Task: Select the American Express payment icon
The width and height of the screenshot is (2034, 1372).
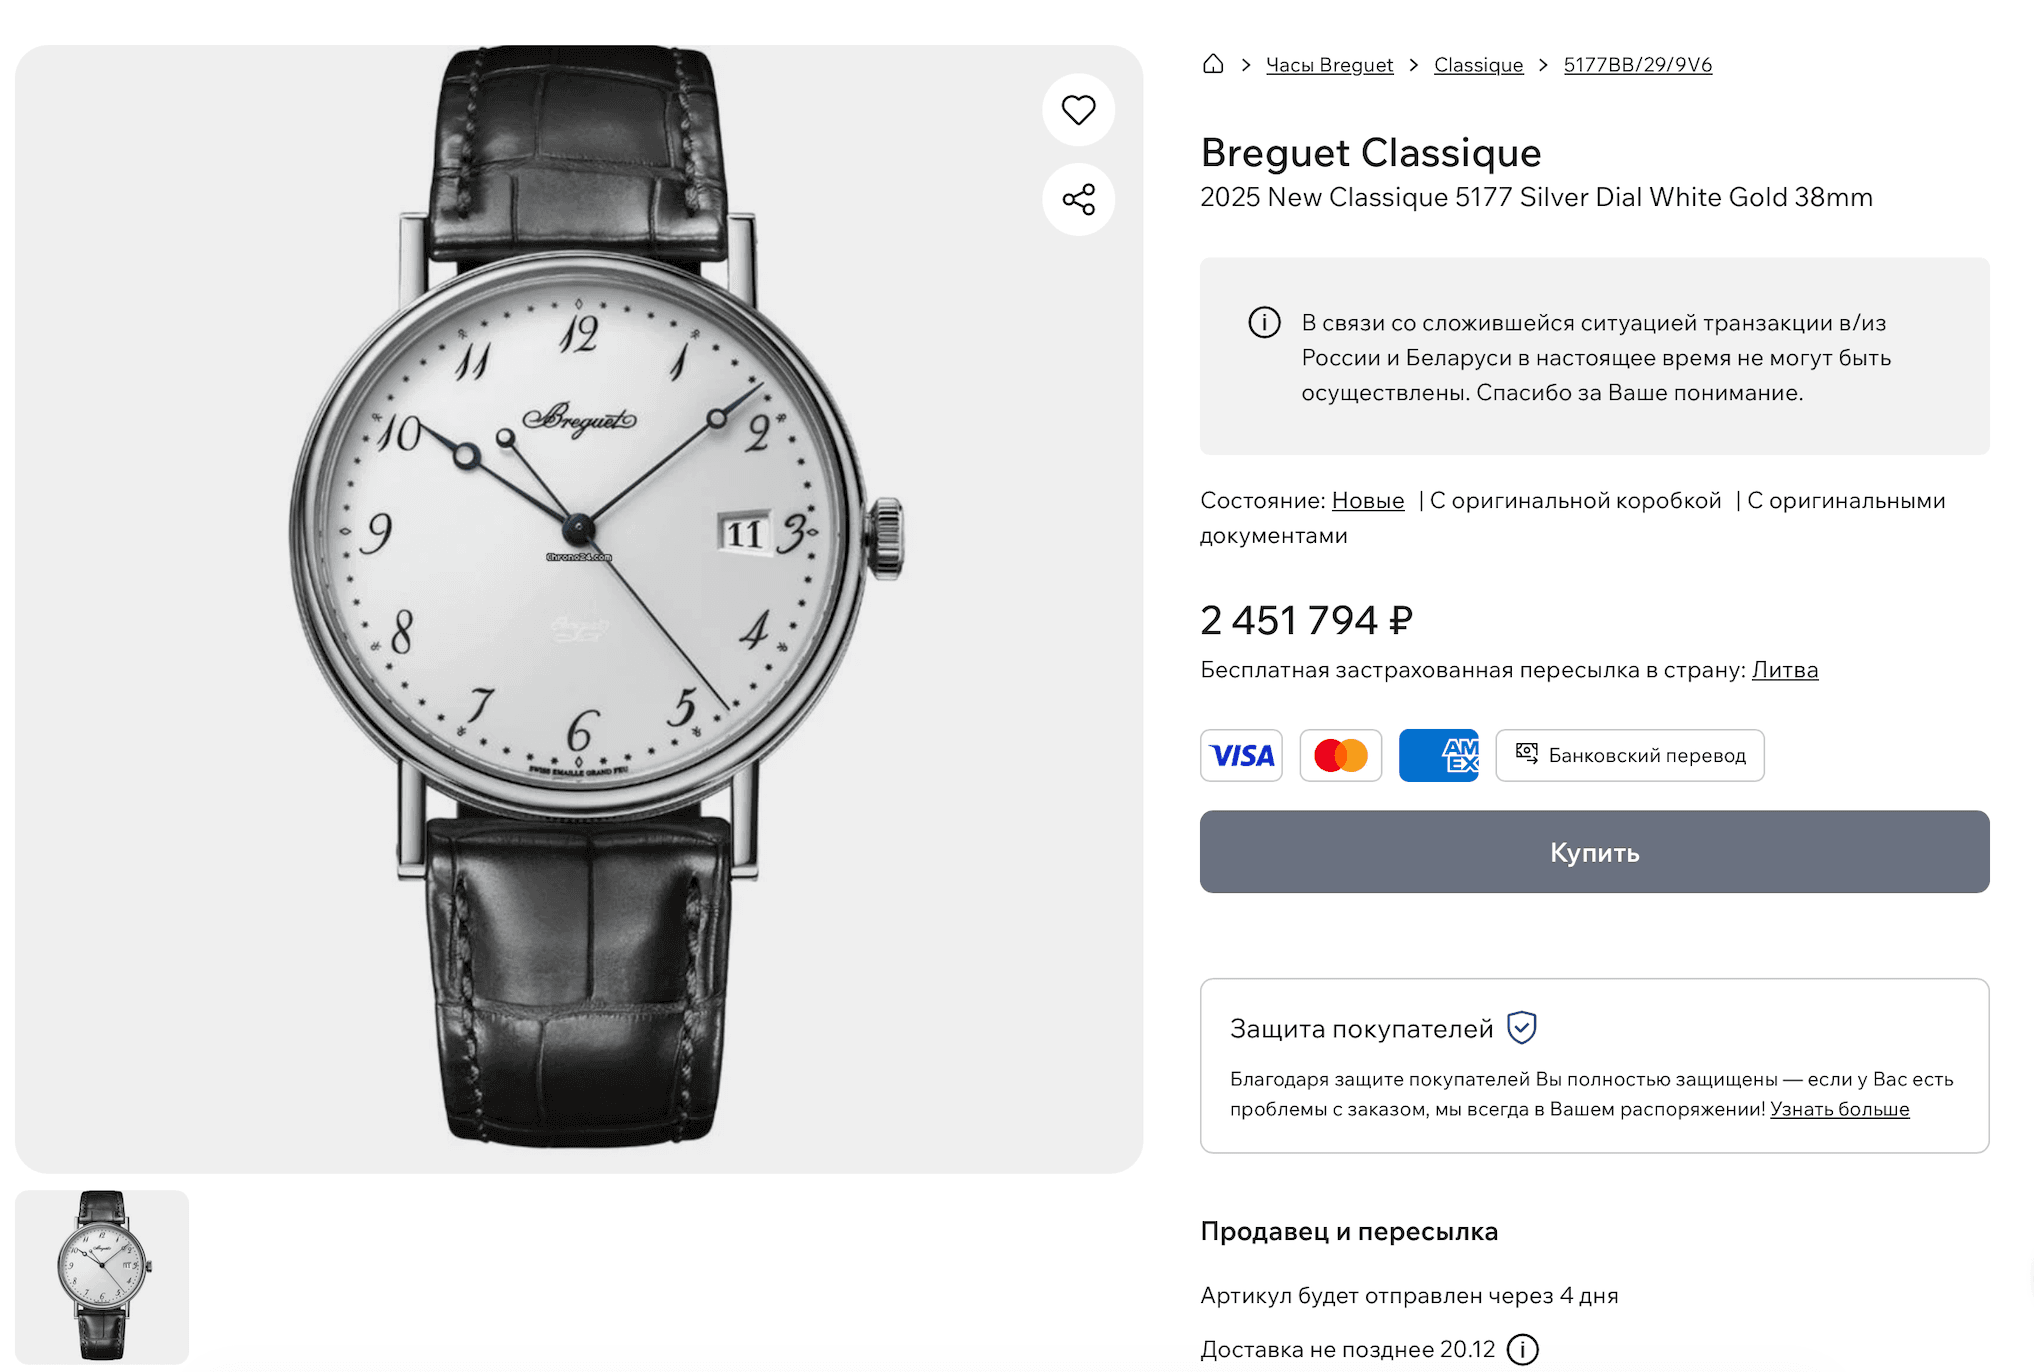Action: pyautogui.click(x=1438, y=756)
